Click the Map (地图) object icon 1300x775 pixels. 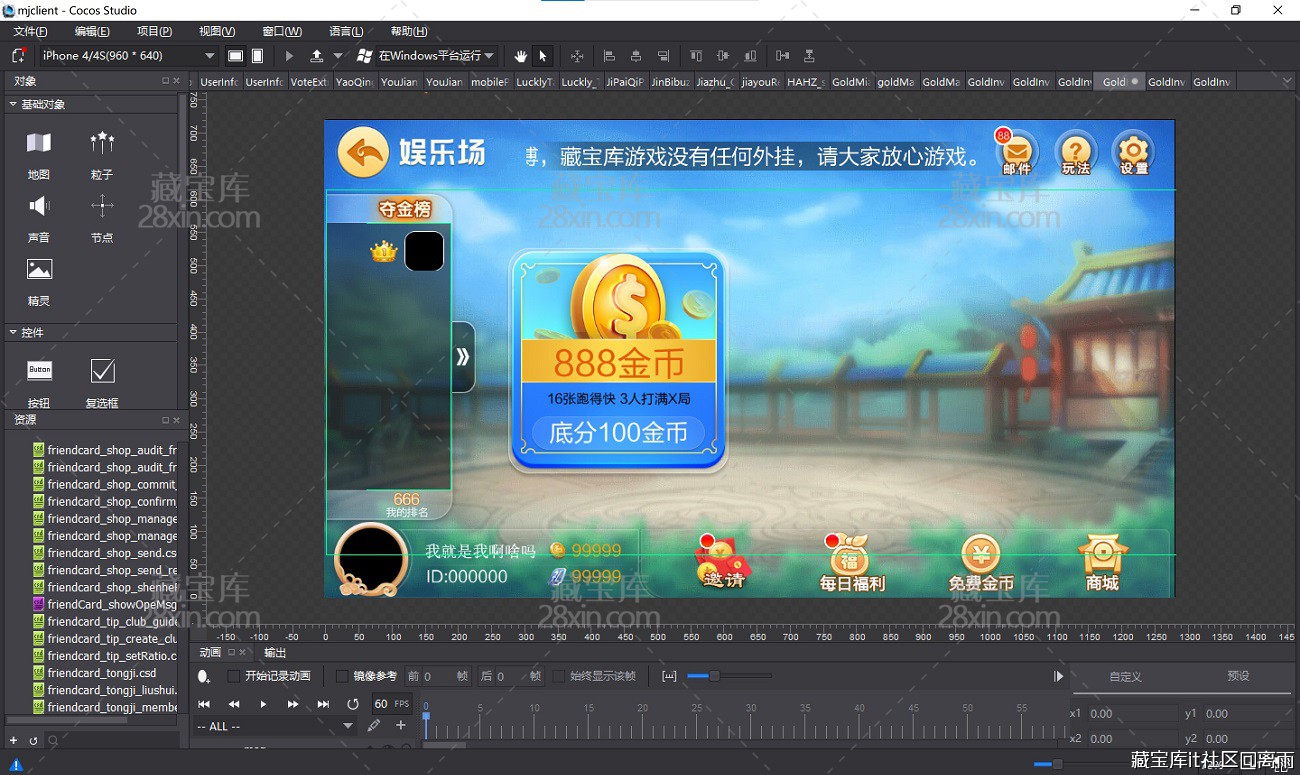coord(39,144)
